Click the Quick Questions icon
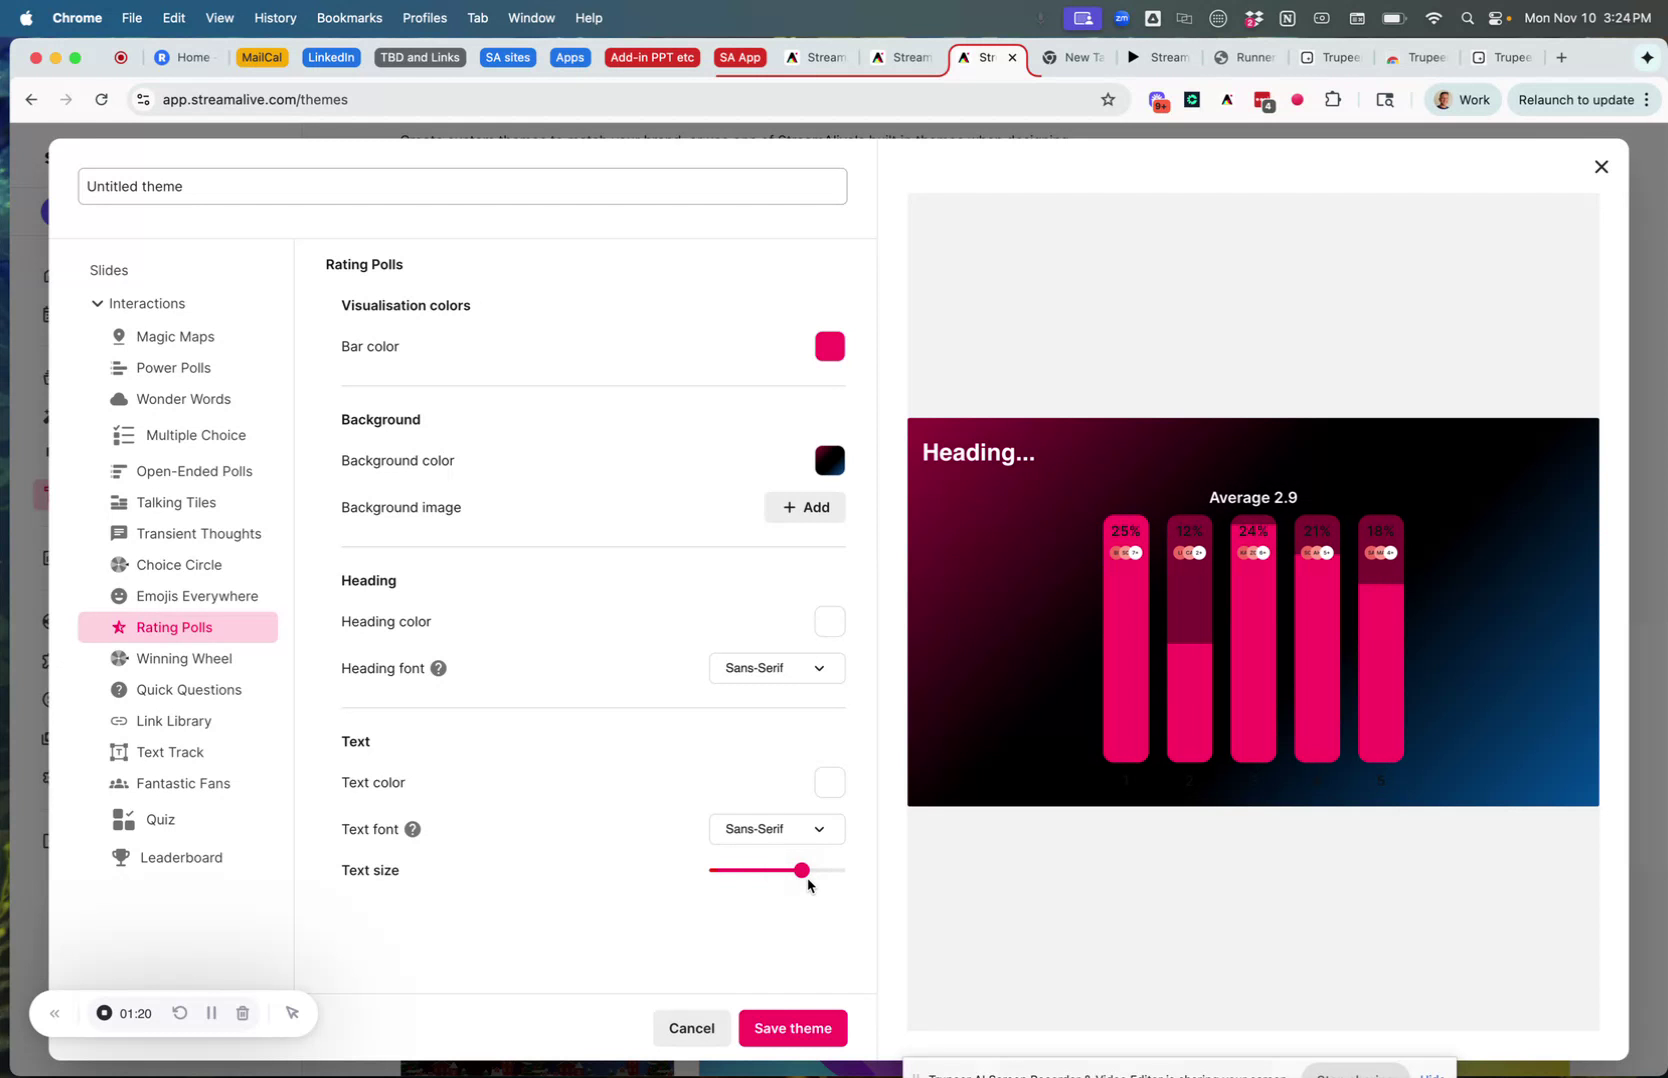 [x=119, y=690]
